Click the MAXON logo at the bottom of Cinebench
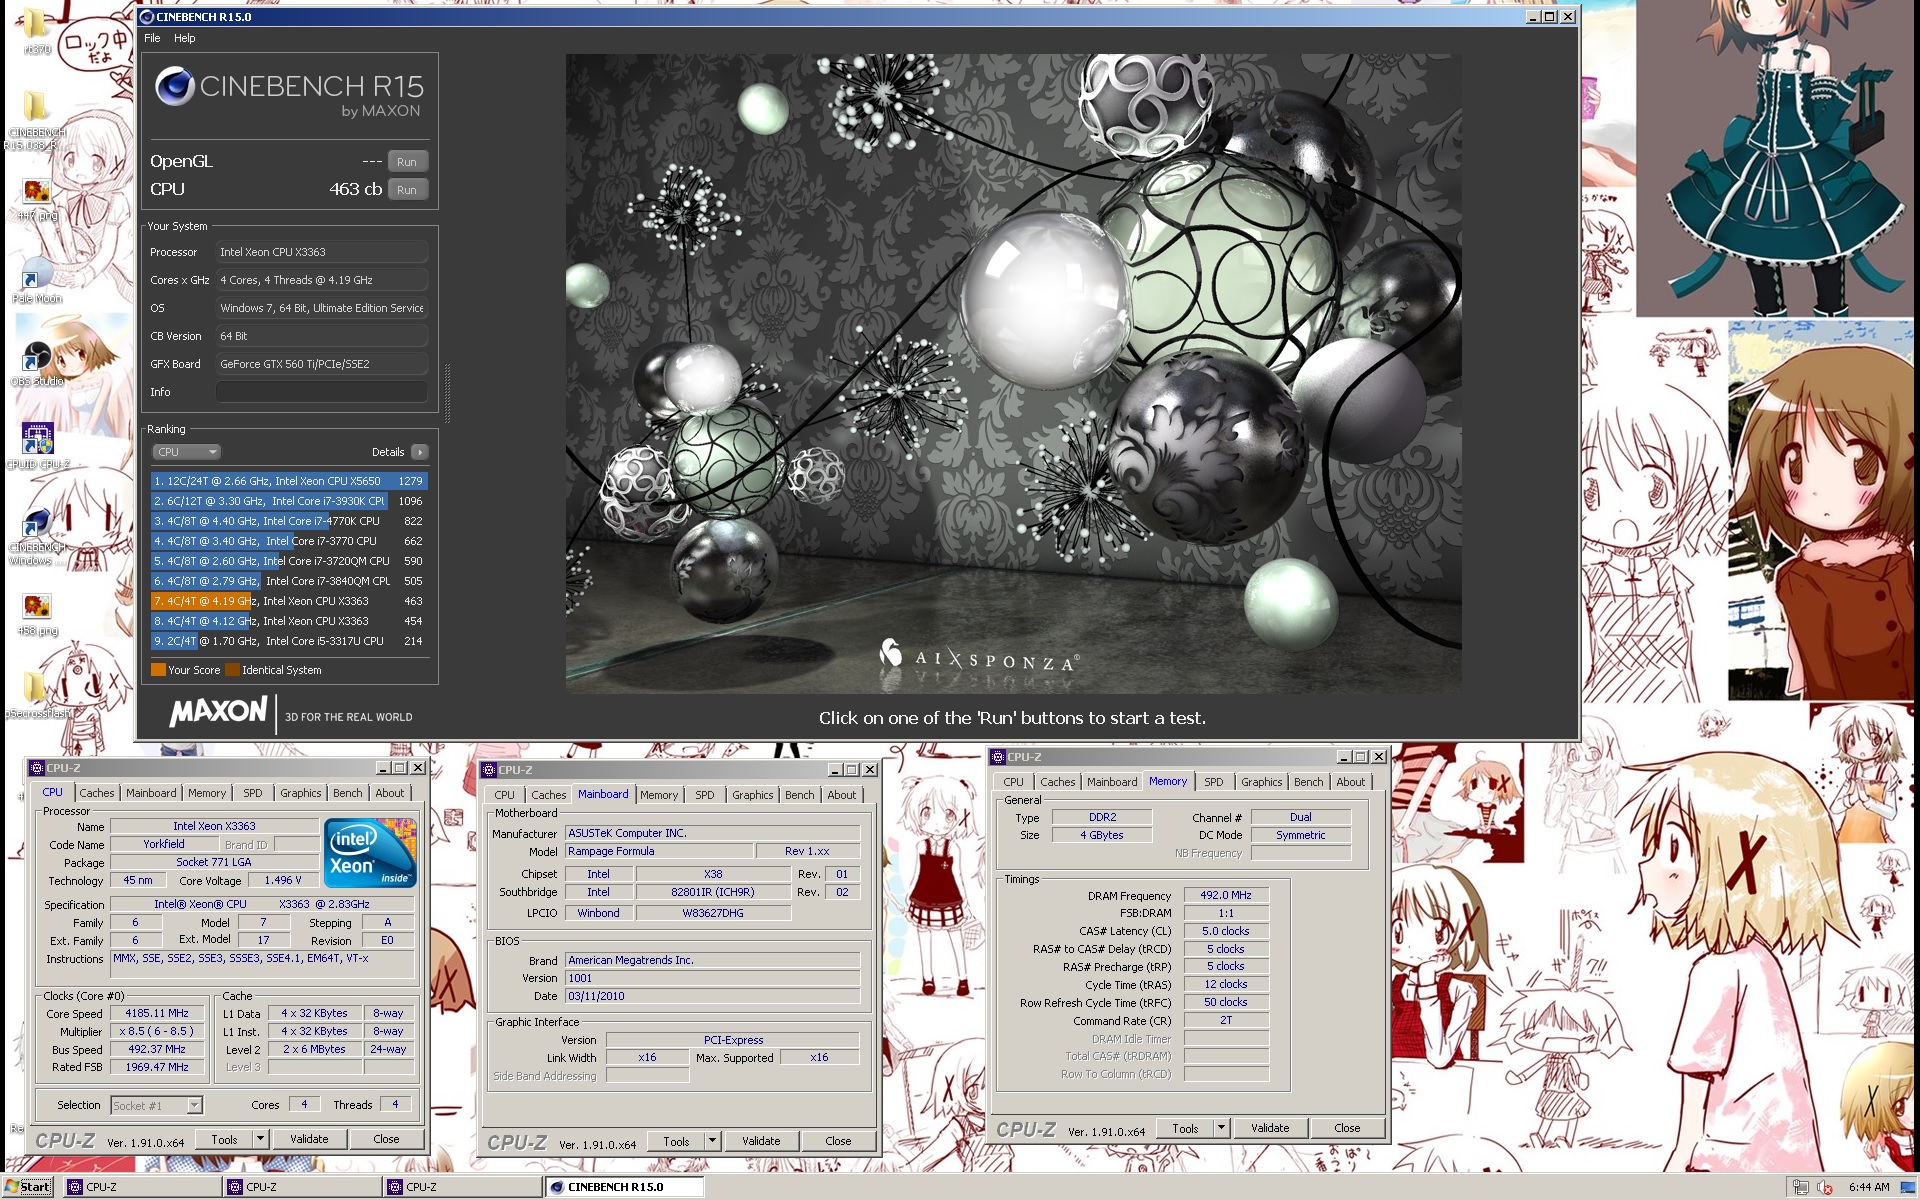Screen dimensions: 1920x1200 point(218,713)
